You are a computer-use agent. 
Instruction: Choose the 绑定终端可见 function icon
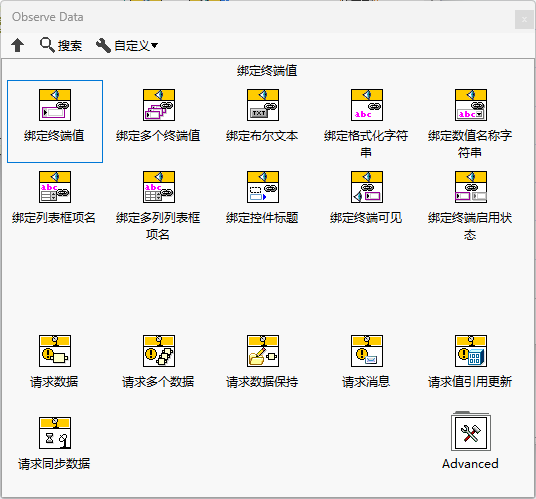point(367,187)
